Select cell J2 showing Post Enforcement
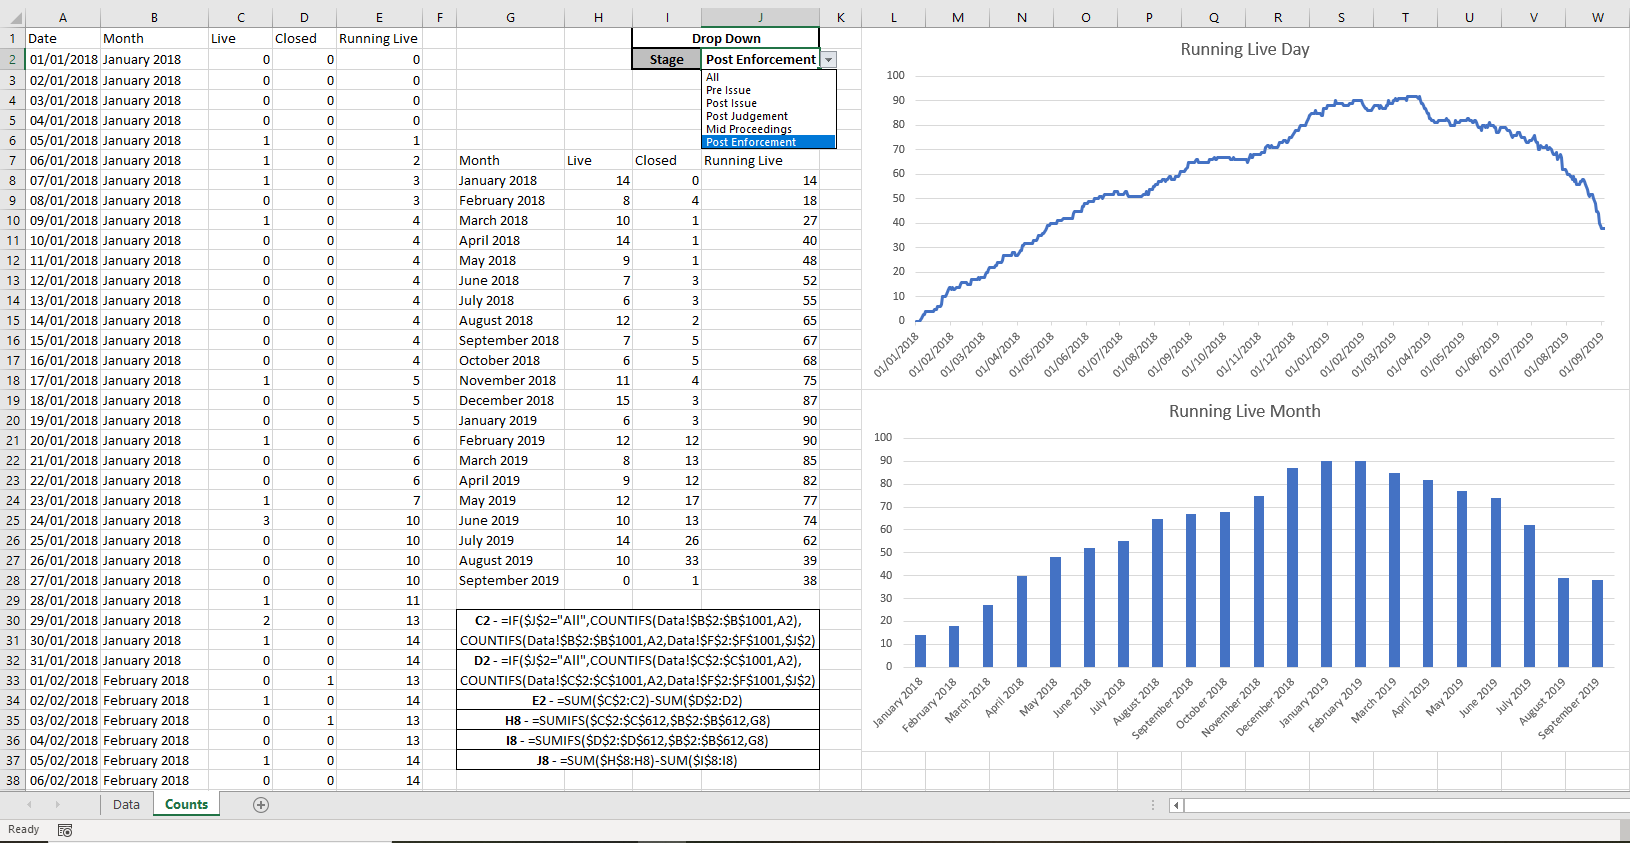 click(x=760, y=59)
